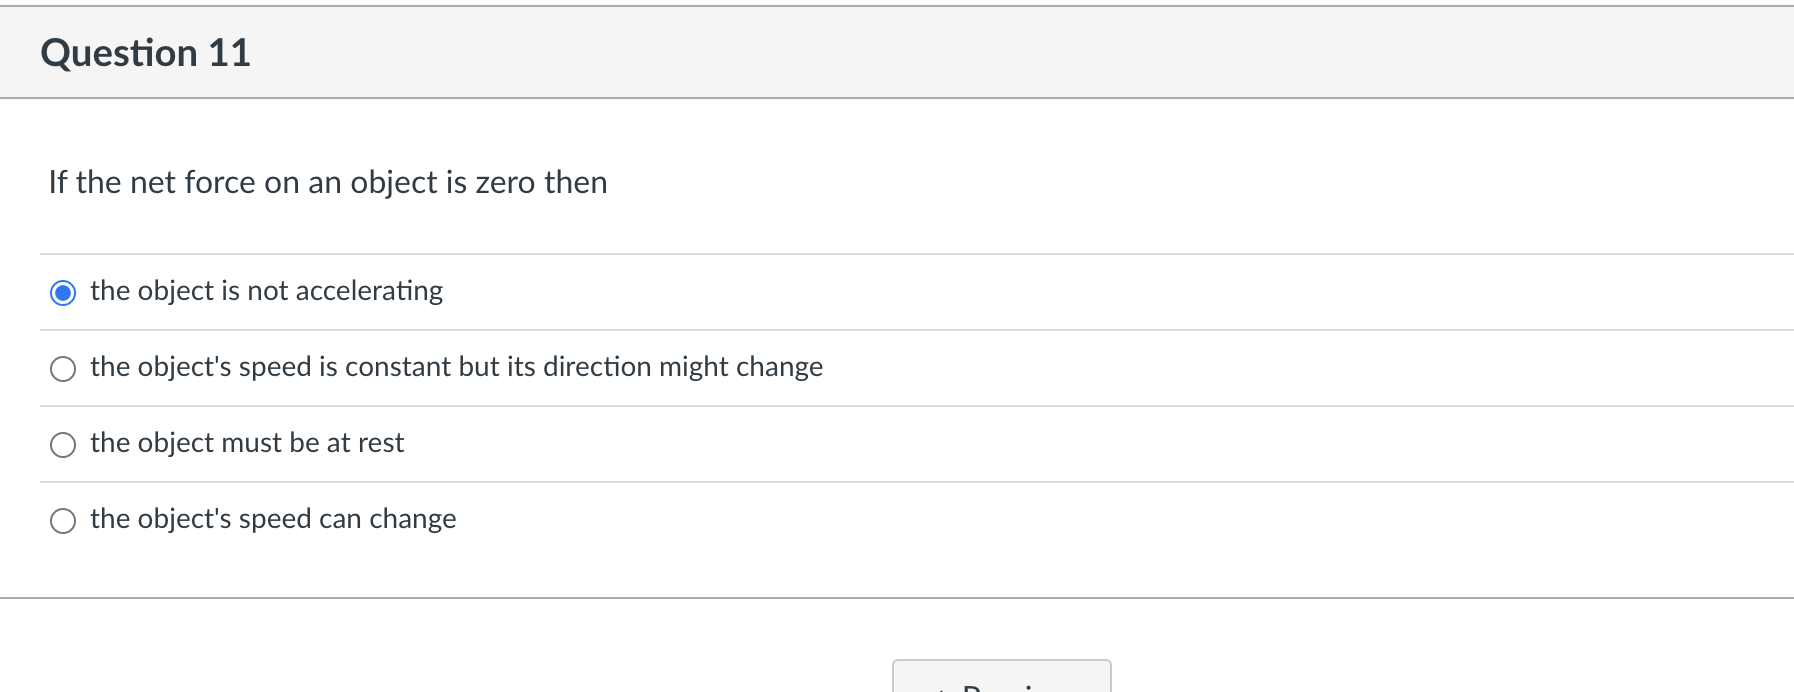1794x692 pixels.
Task: Select the 'object must be at rest' radio button
Action: click(63, 445)
